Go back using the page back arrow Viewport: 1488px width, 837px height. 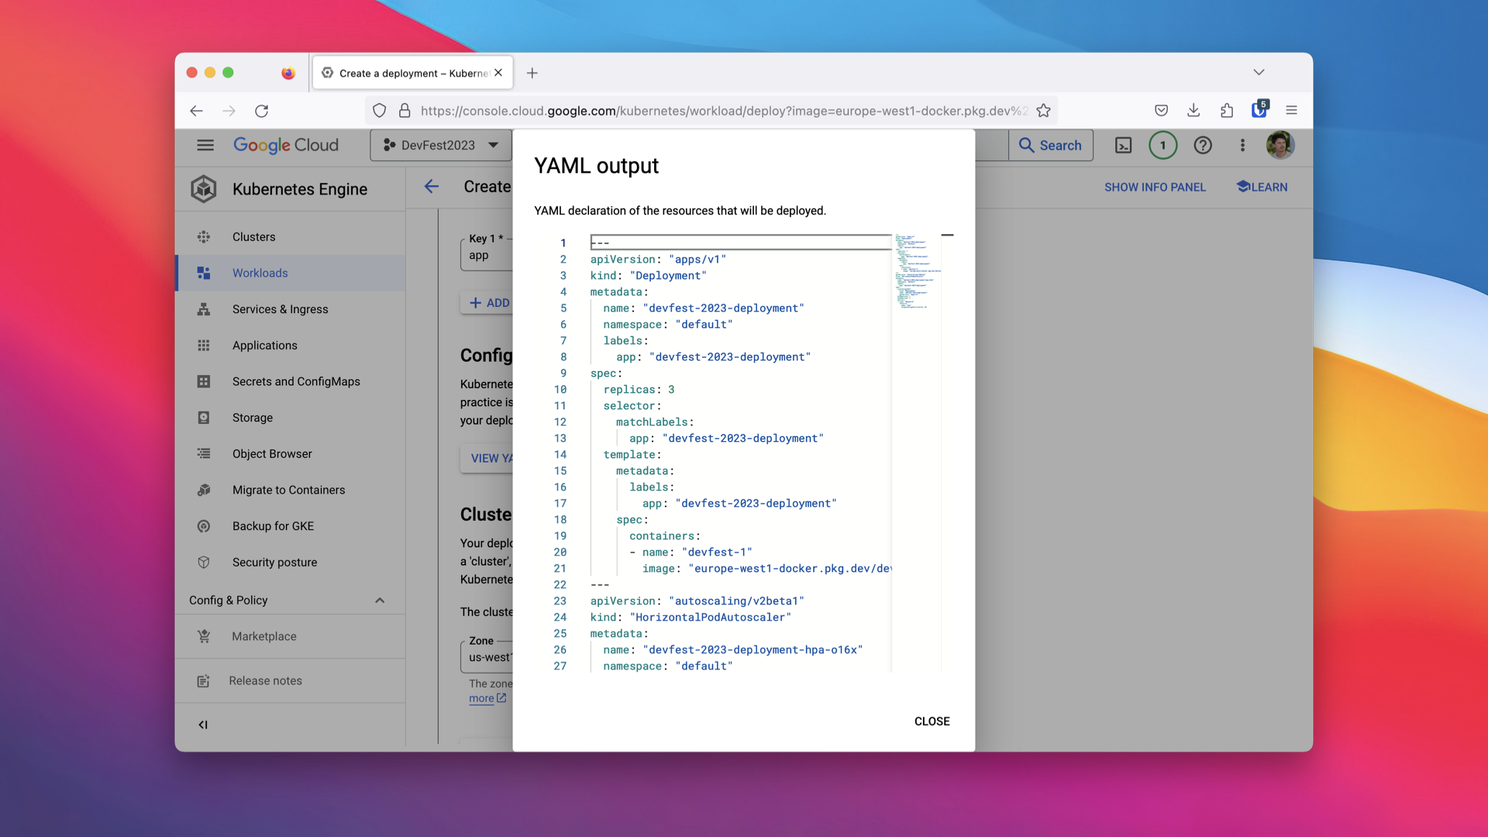coord(431,186)
